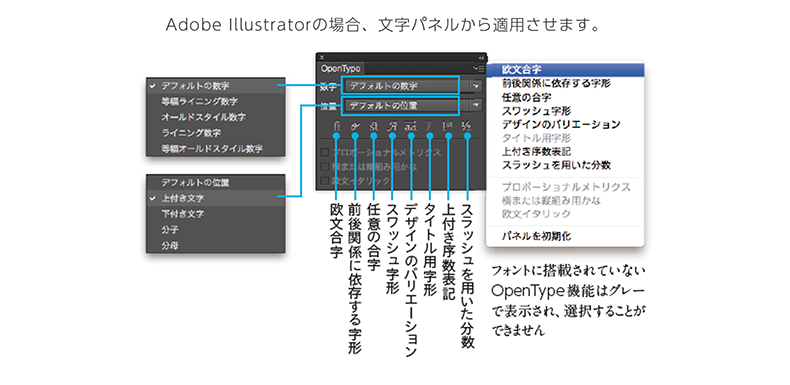Enable the Discretionary Ligatures (st) icon
Screen dimensions: 790x385
pos(374,125)
